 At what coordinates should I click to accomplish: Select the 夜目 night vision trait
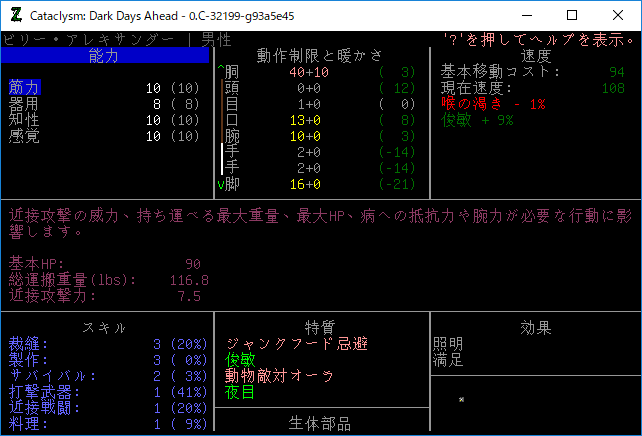[241, 392]
